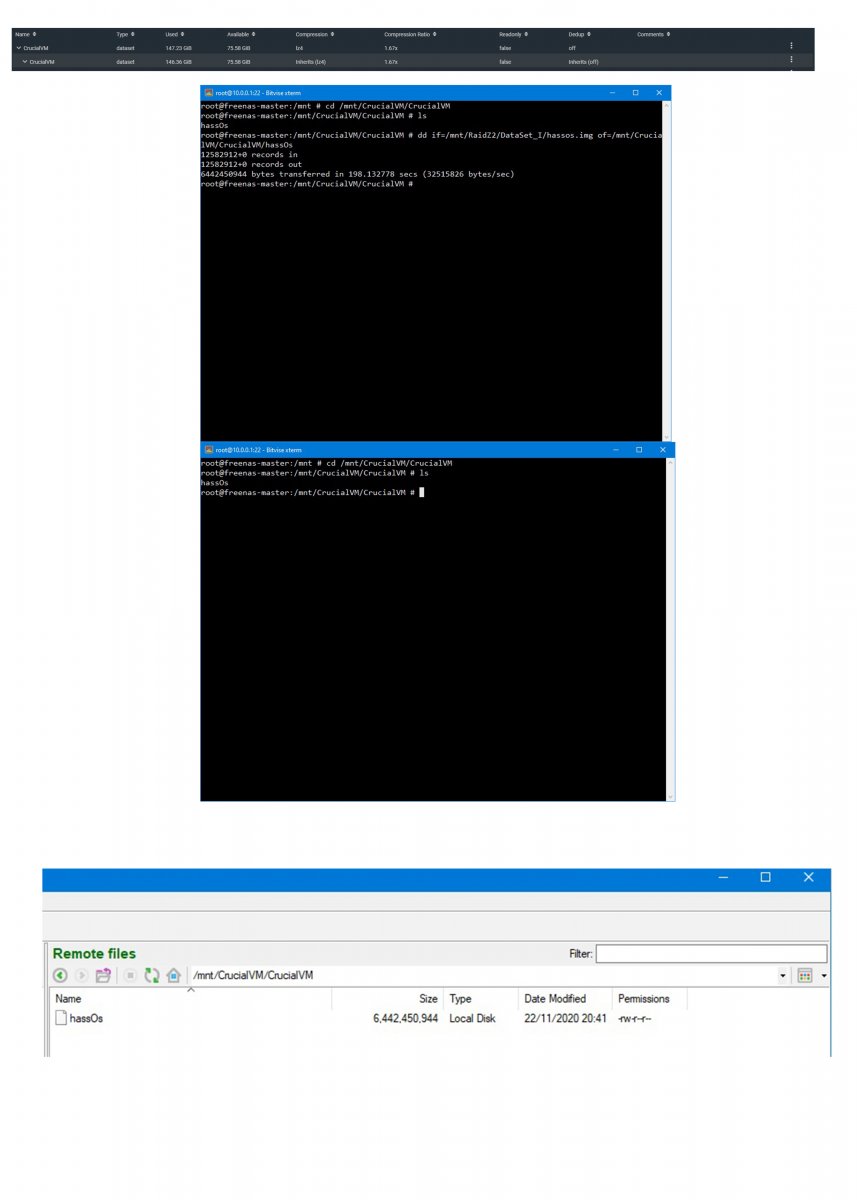Click the upper terminal's vertical scrollbar

click(667, 270)
